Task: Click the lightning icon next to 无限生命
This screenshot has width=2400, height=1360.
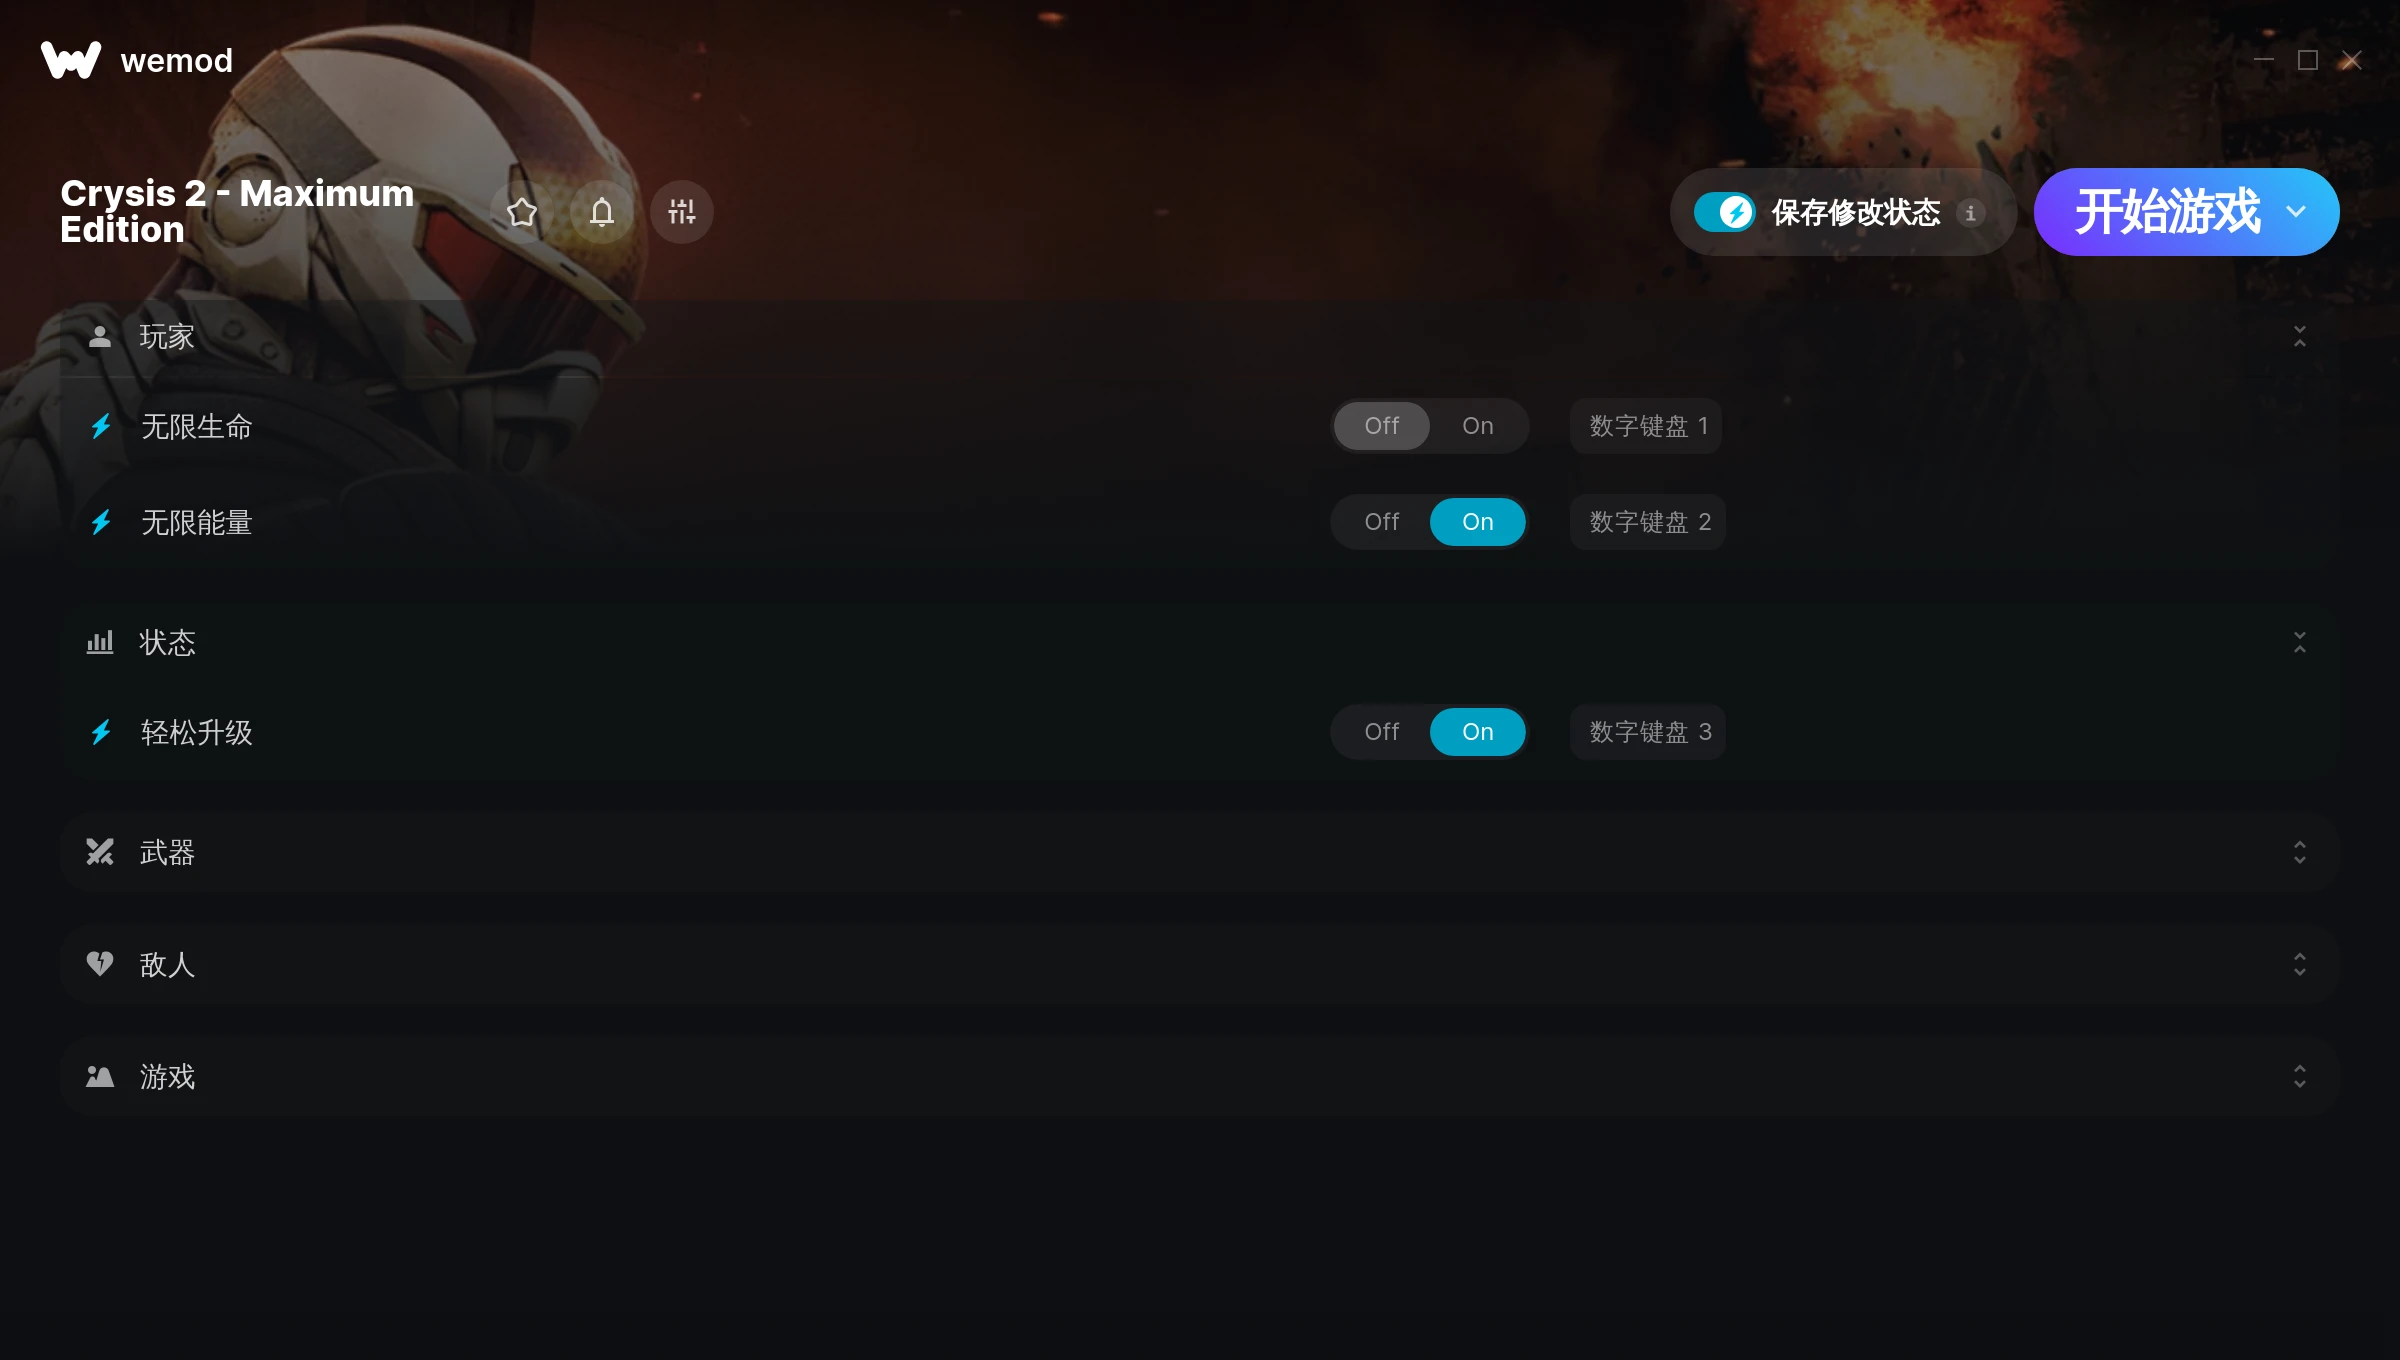Action: (101, 426)
